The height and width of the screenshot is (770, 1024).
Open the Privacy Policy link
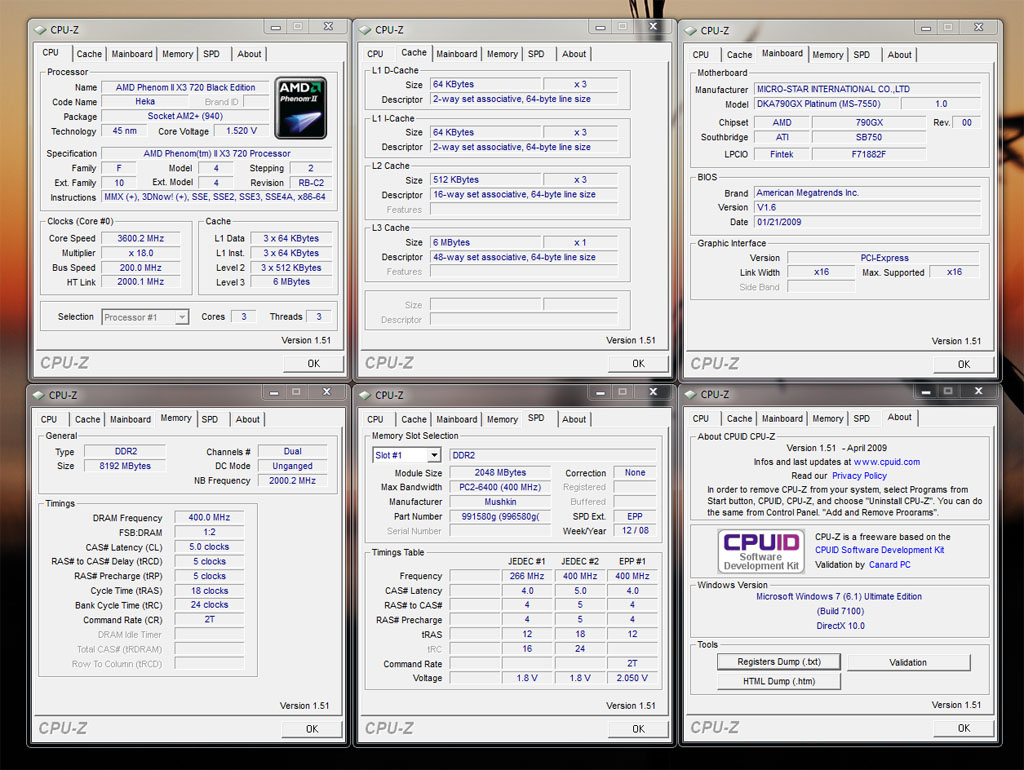click(859, 475)
